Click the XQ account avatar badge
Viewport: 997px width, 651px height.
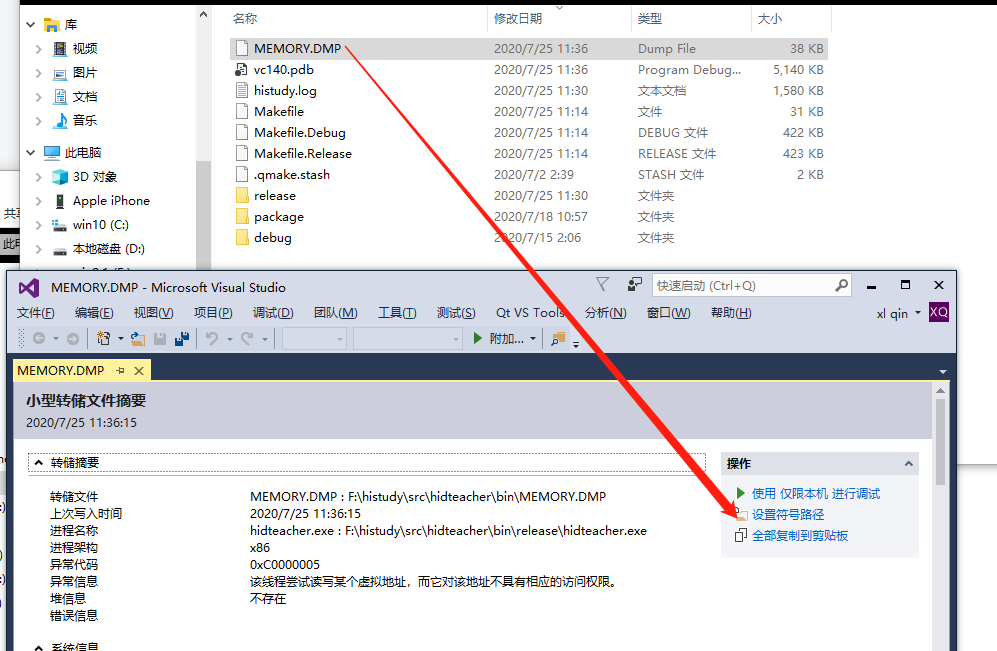pos(939,312)
